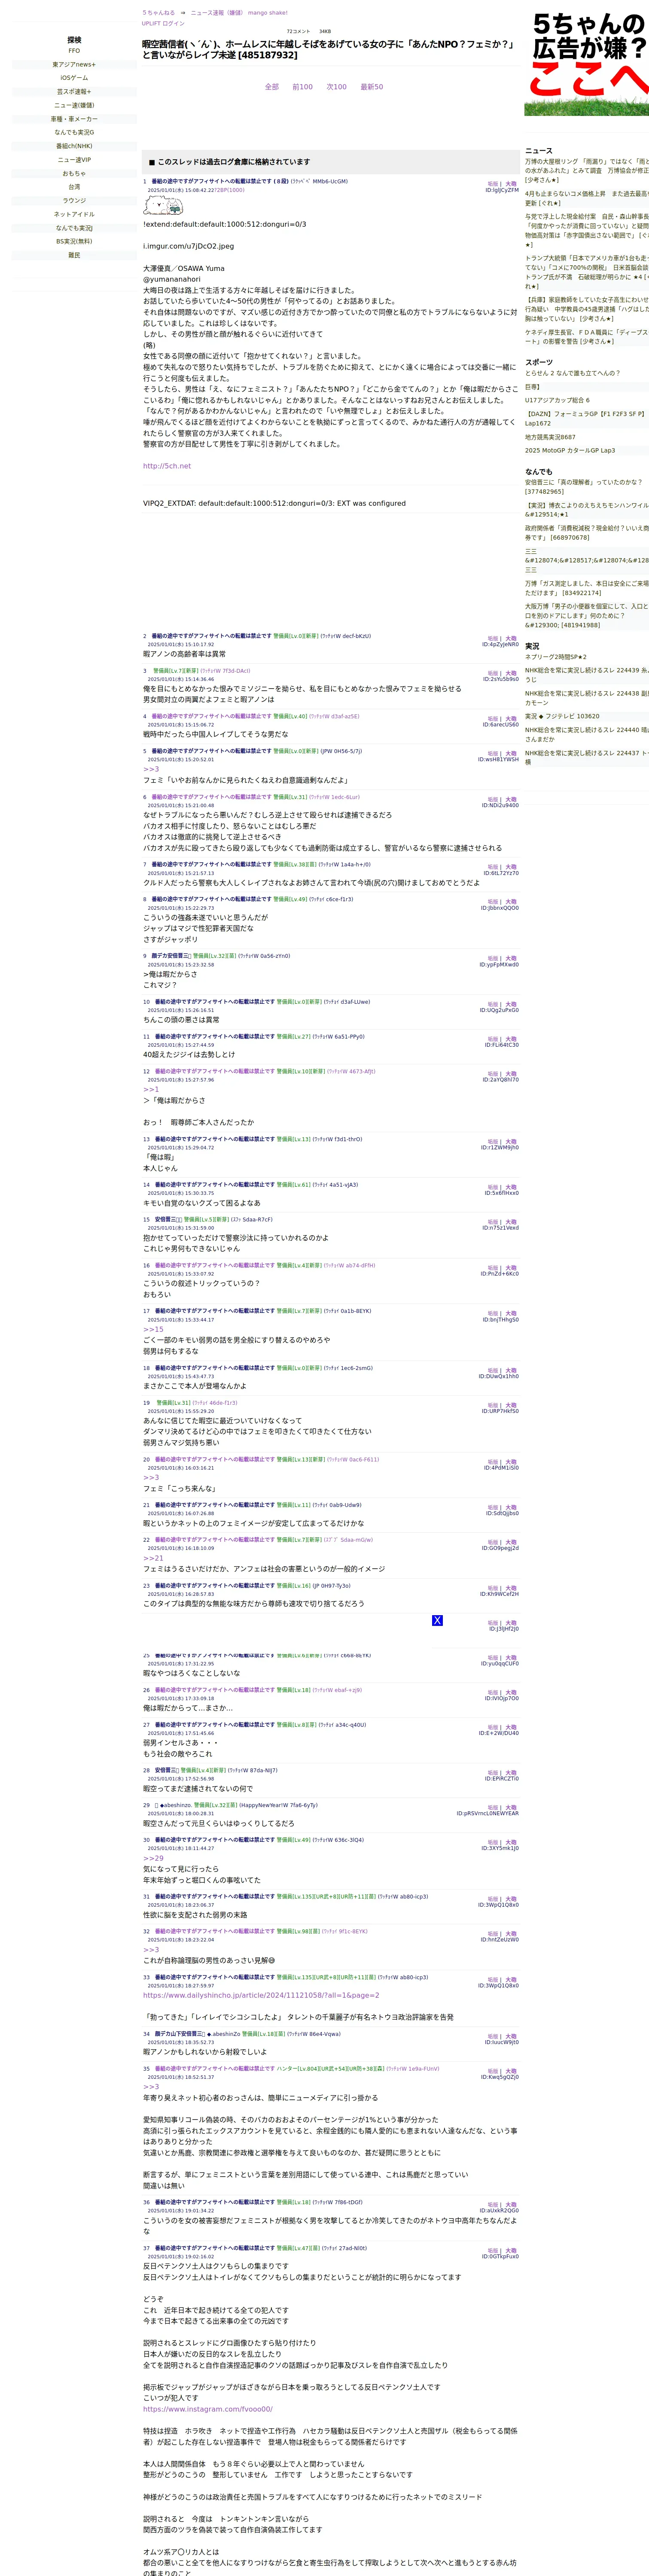Open 2025 MotoGP カタールGP Lap3 thread
The width and height of the screenshot is (649, 2576).
570,450
